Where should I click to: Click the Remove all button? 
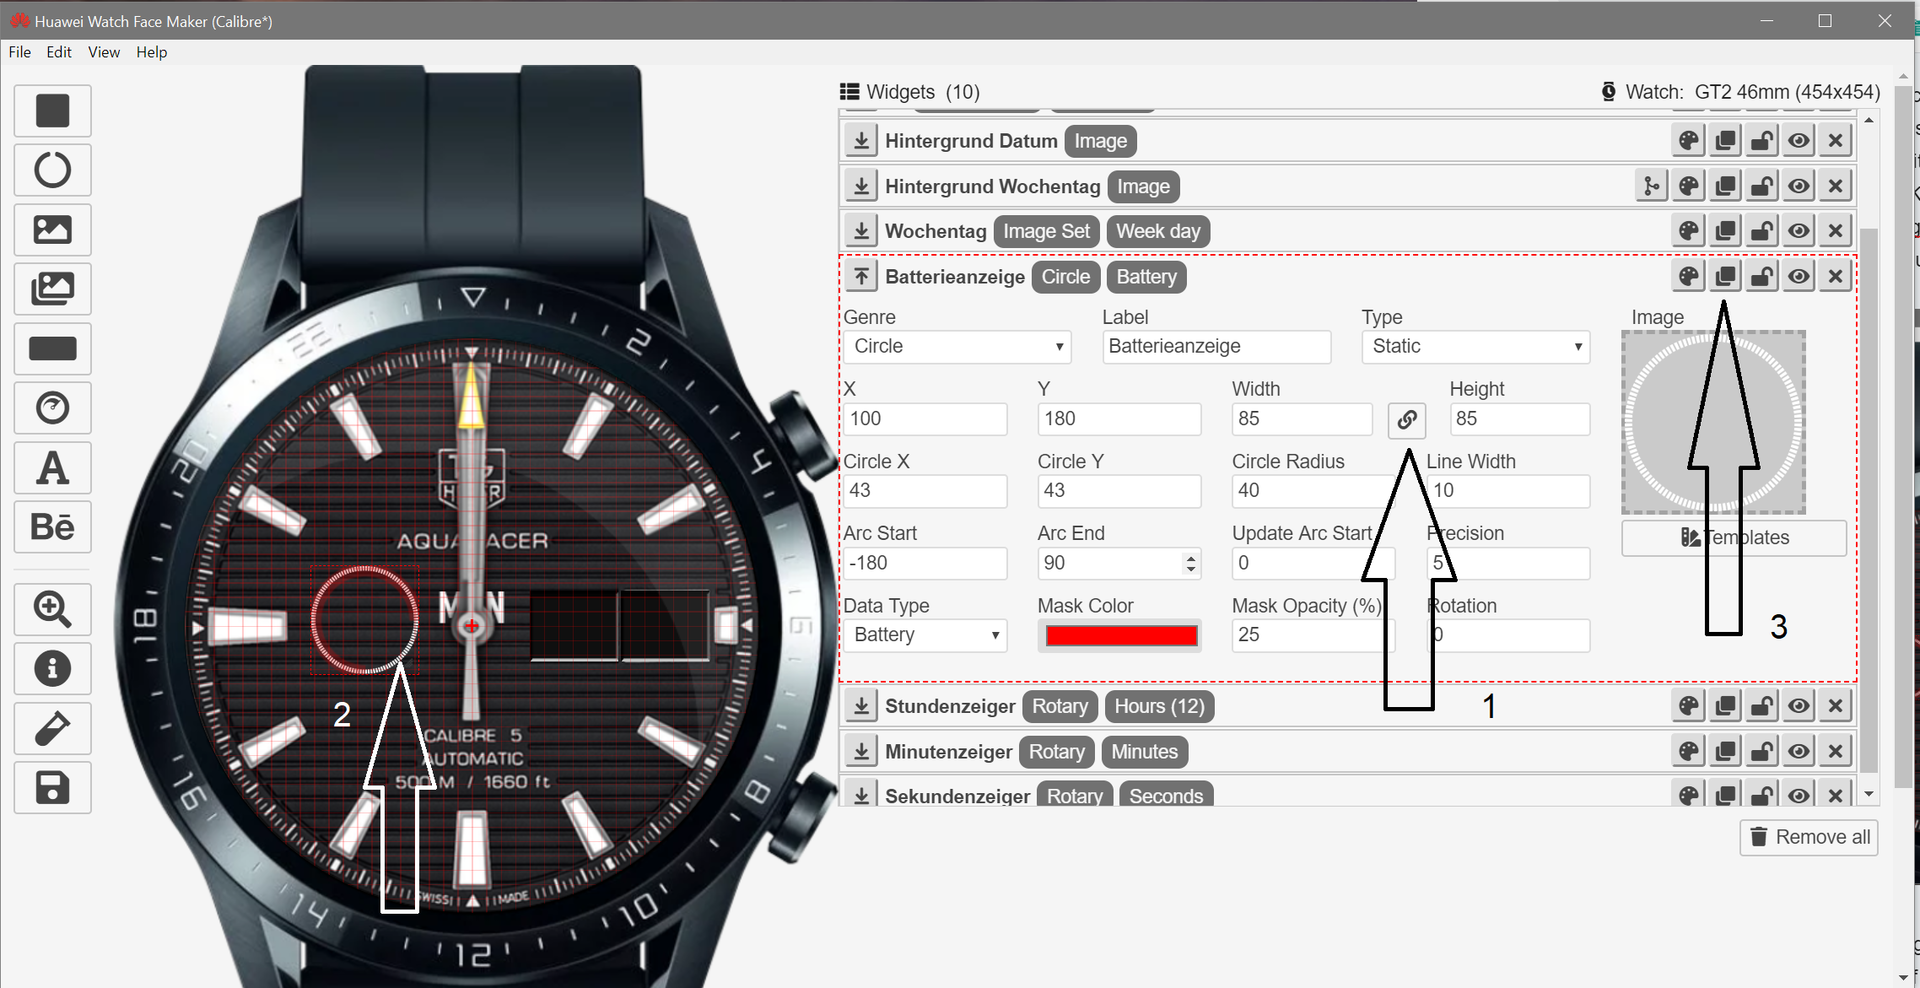tap(1809, 838)
